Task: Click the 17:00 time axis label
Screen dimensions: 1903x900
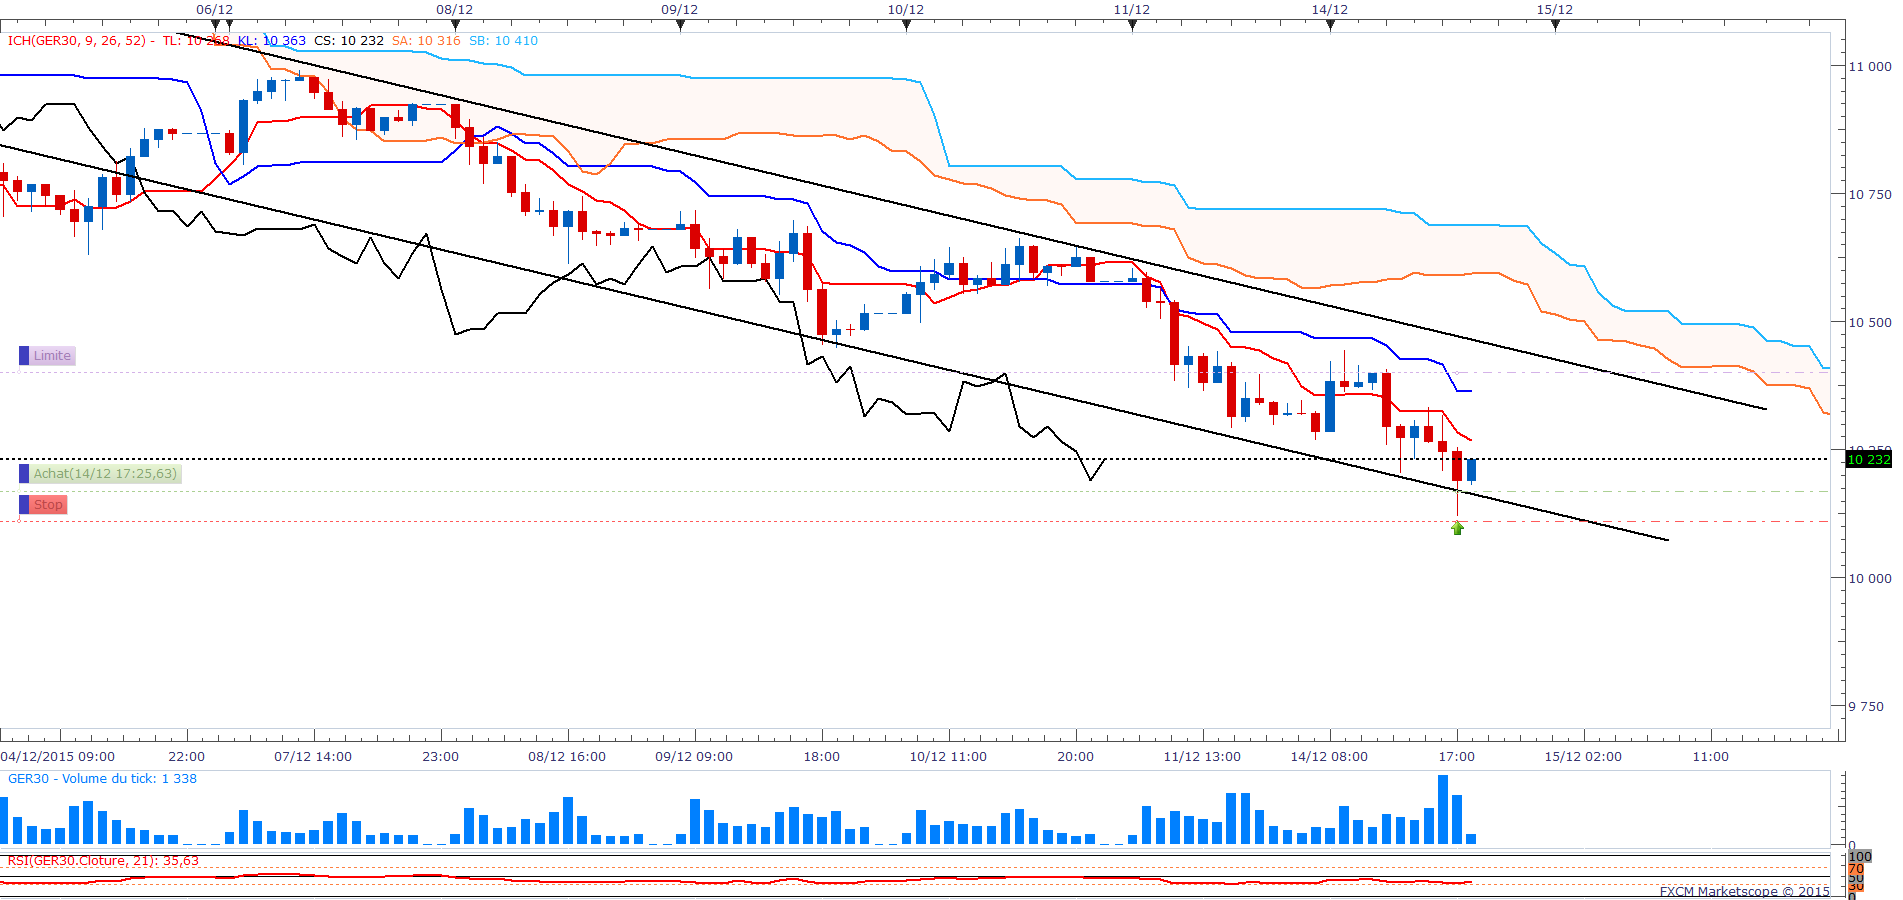Action: click(x=1457, y=757)
